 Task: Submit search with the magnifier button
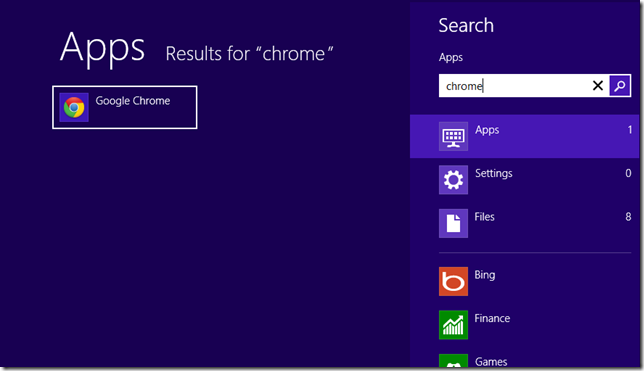click(620, 85)
